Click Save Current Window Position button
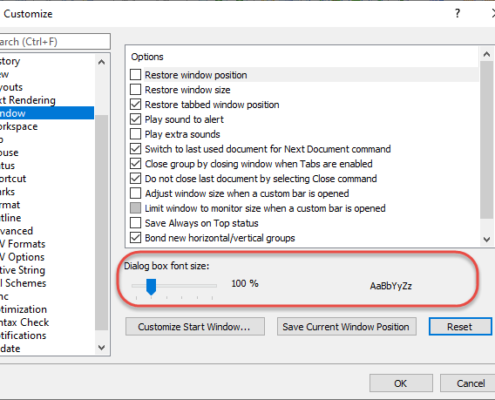495x400 pixels. click(x=346, y=327)
